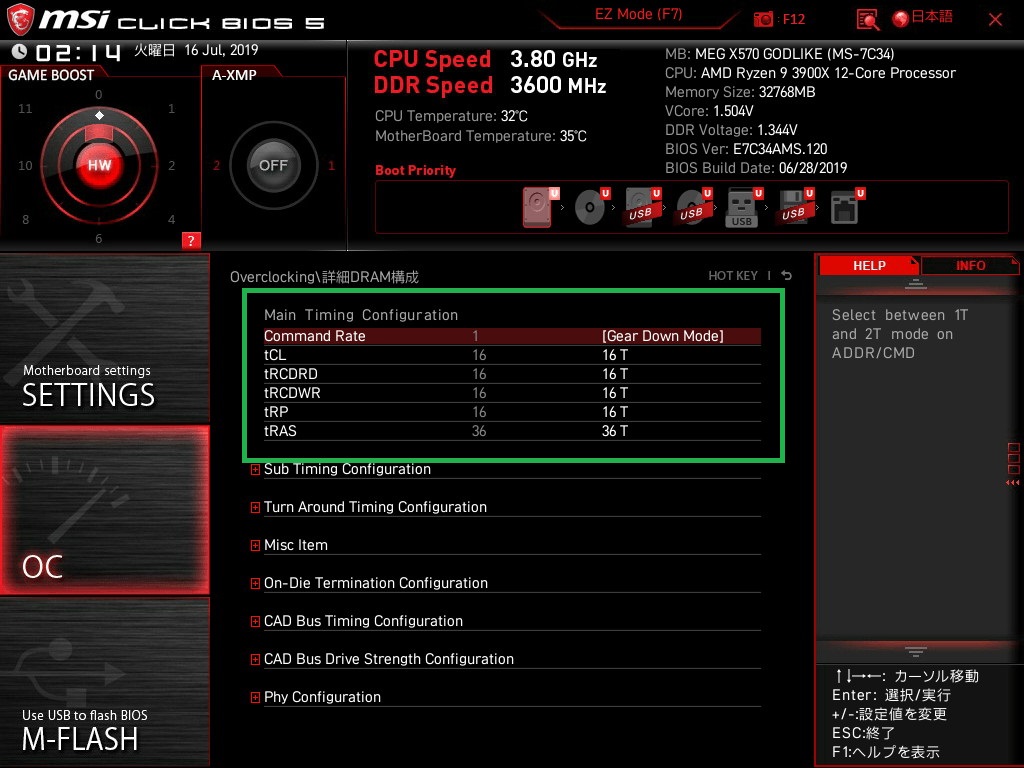The image size is (1024, 768).
Task: Click the Memory Size 32768MB entry
Action: click(740, 91)
